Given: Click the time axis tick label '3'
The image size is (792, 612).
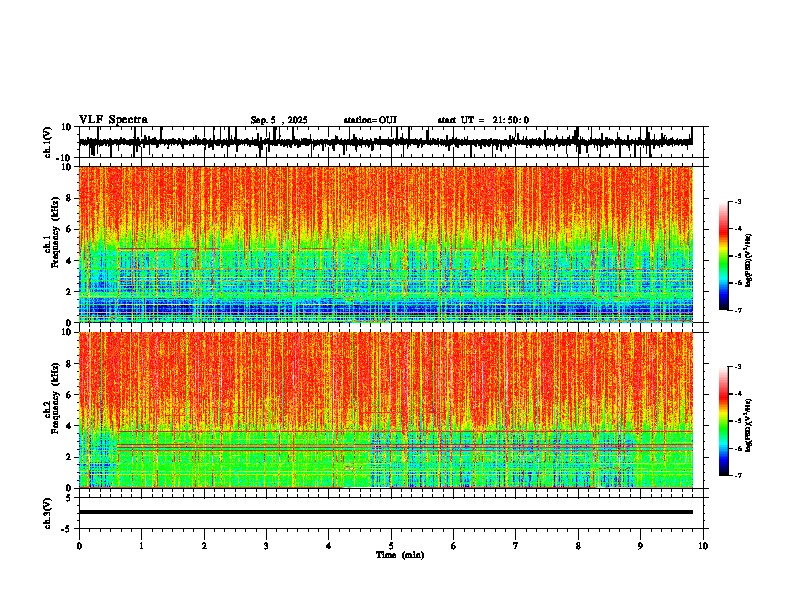Looking at the screenshot, I should (266, 546).
